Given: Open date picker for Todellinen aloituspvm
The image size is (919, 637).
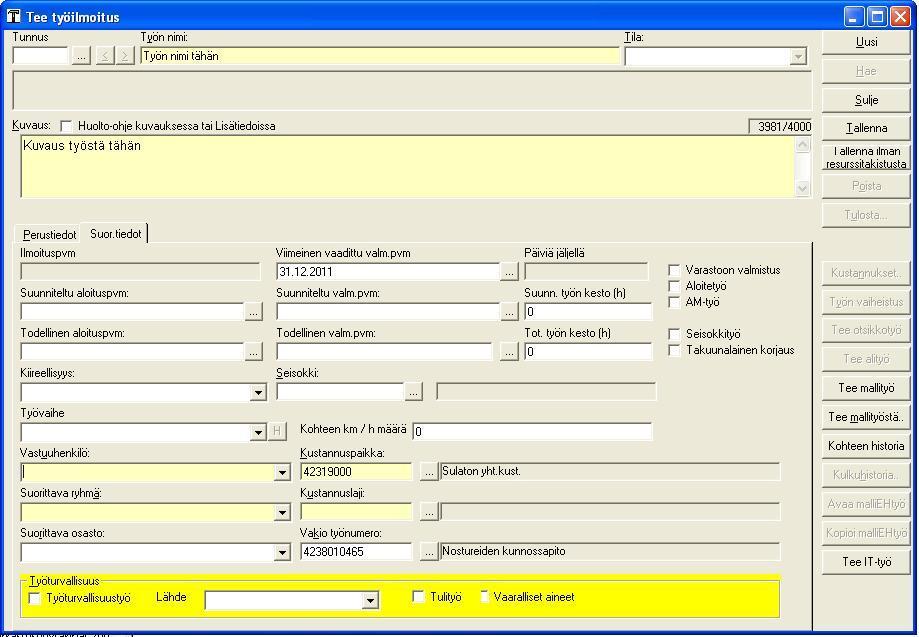Looking at the screenshot, I should pyautogui.click(x=253, y=352).
